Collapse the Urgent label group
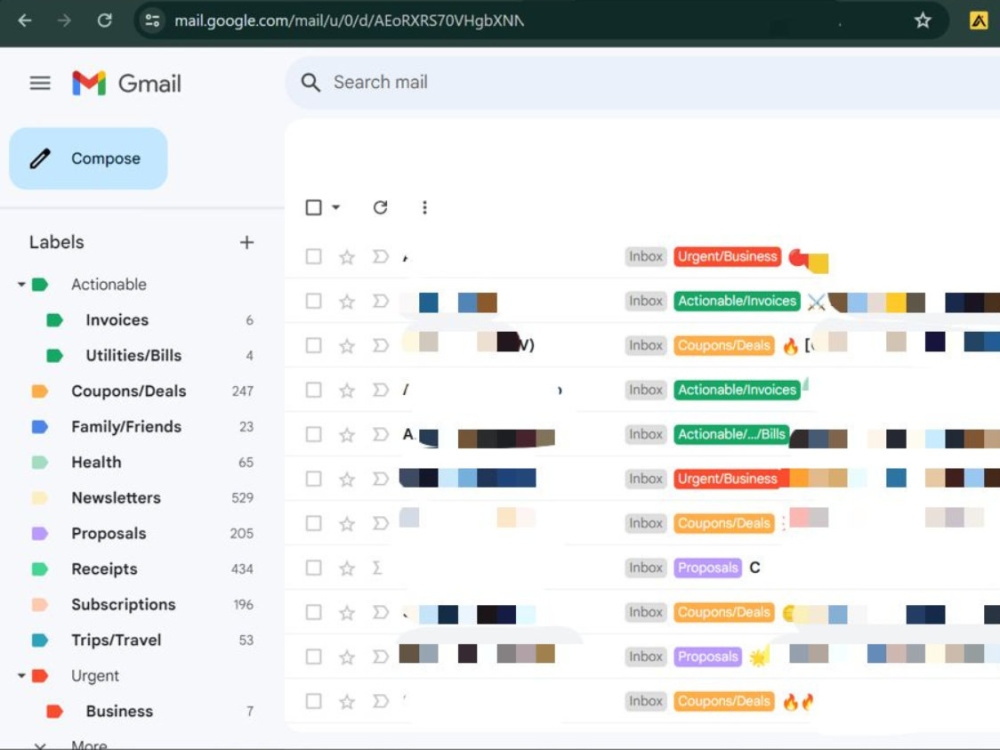Screen dimensions: 1000x750 [21, 675]
